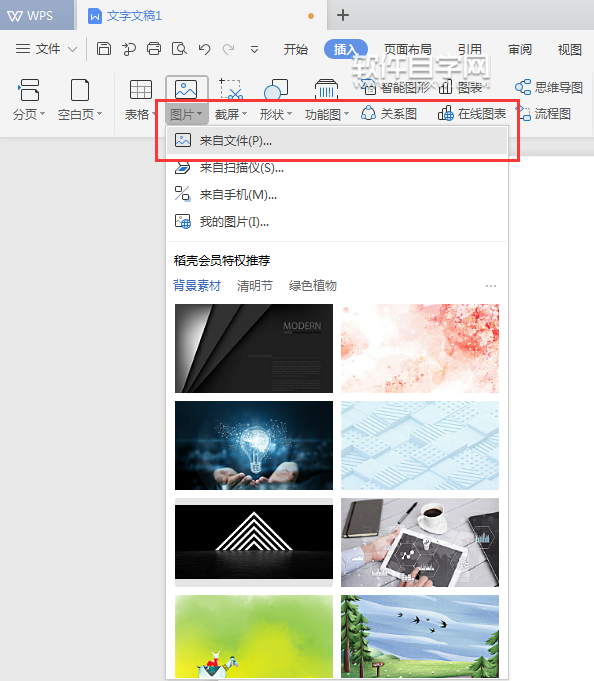Open a new tab with the plus button

343,16
